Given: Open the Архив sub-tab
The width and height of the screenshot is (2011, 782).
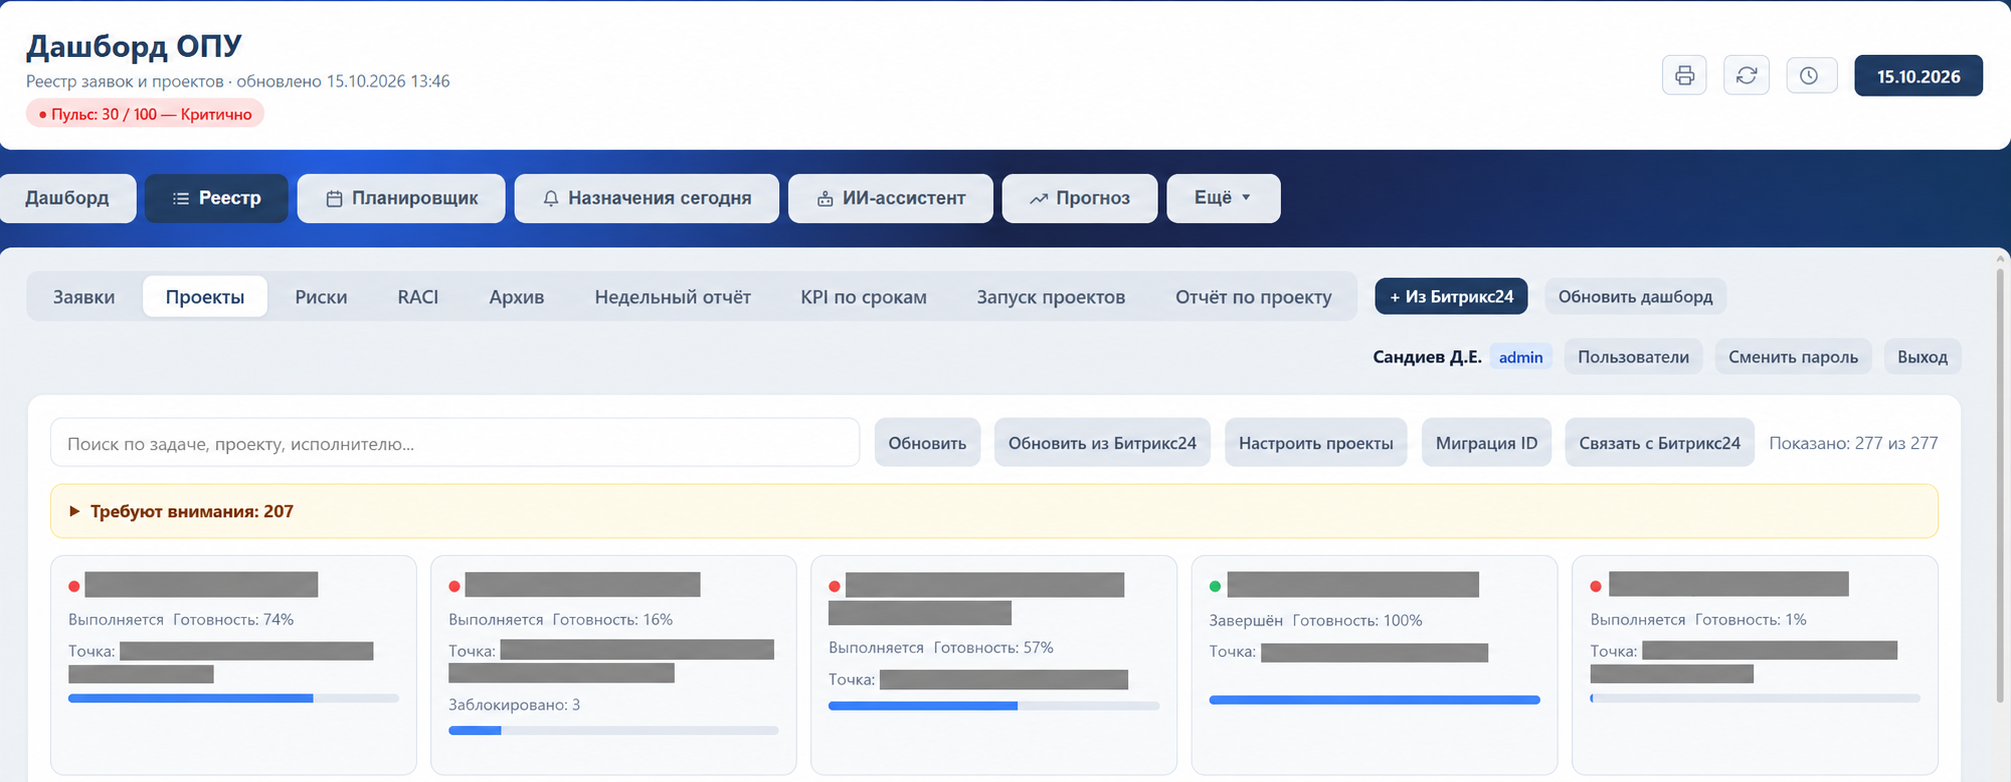Looking at the screenshot, I should pos(517,297).
